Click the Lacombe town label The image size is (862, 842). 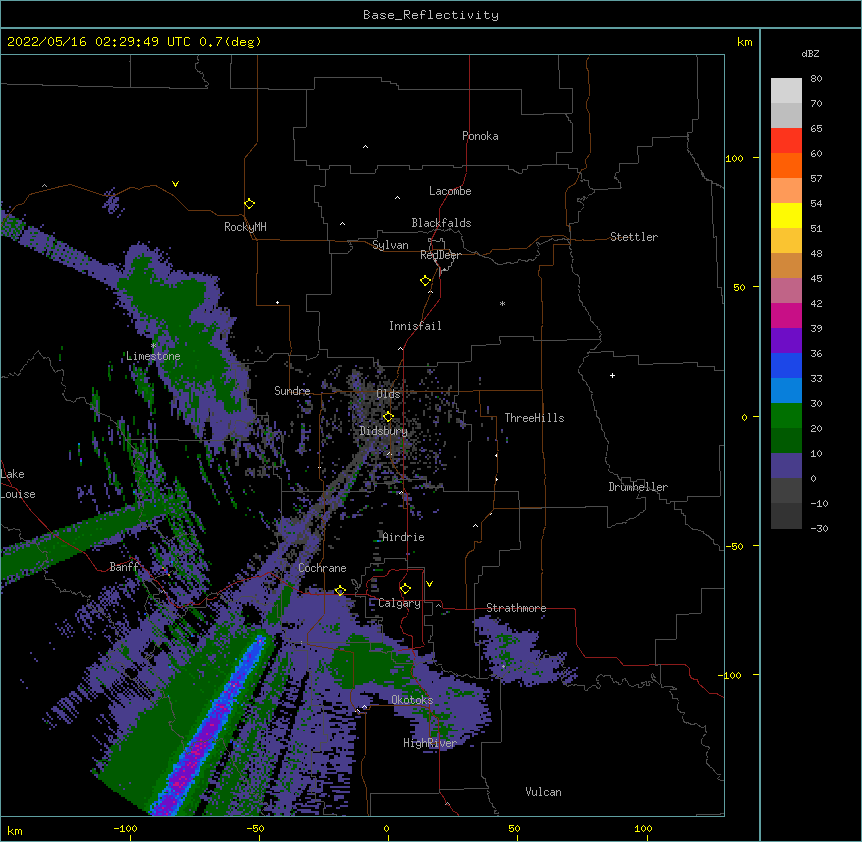pos(450,191)
